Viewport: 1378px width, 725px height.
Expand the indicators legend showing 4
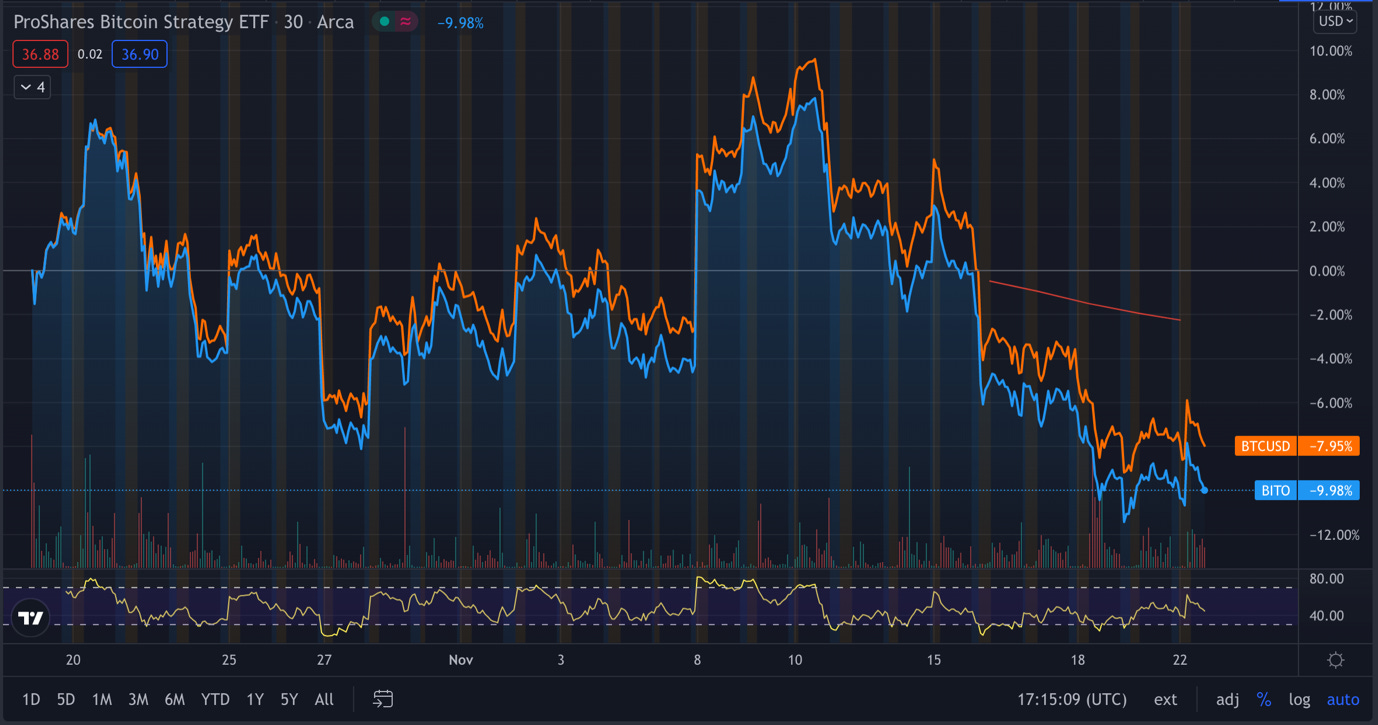click(33, 87)
